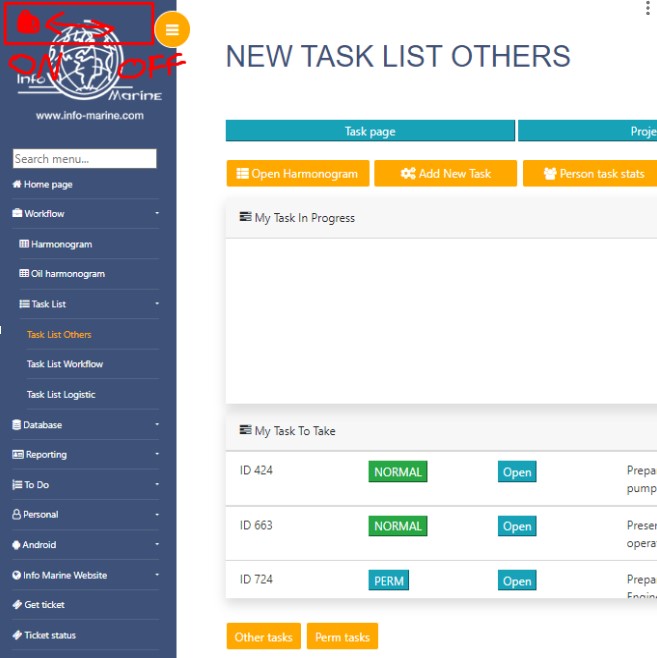Collapse the Workflow sidebar section
This screenshot has height=658, width=657.
pos(87,214)
